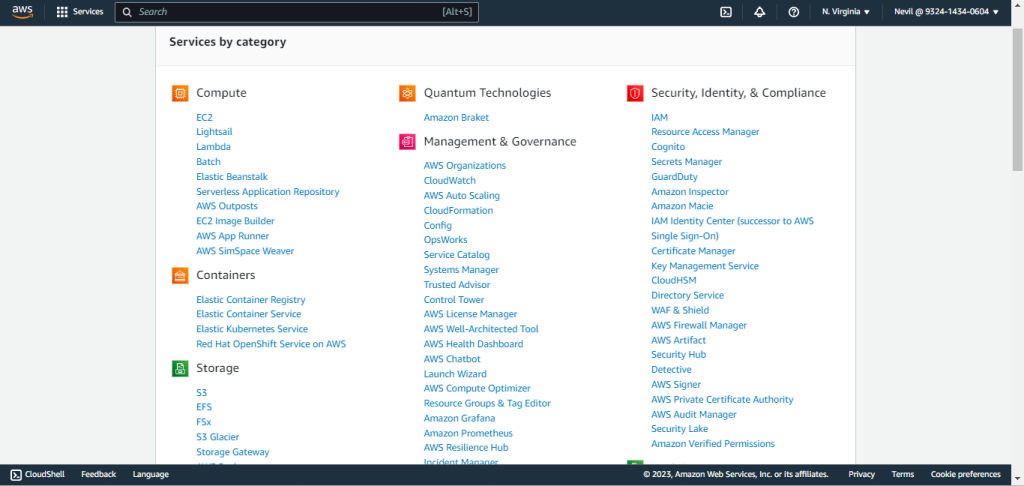Screen dimensions: 1024x486
Task: Open Elastic Beanstalk link
Action: point(232,177)
